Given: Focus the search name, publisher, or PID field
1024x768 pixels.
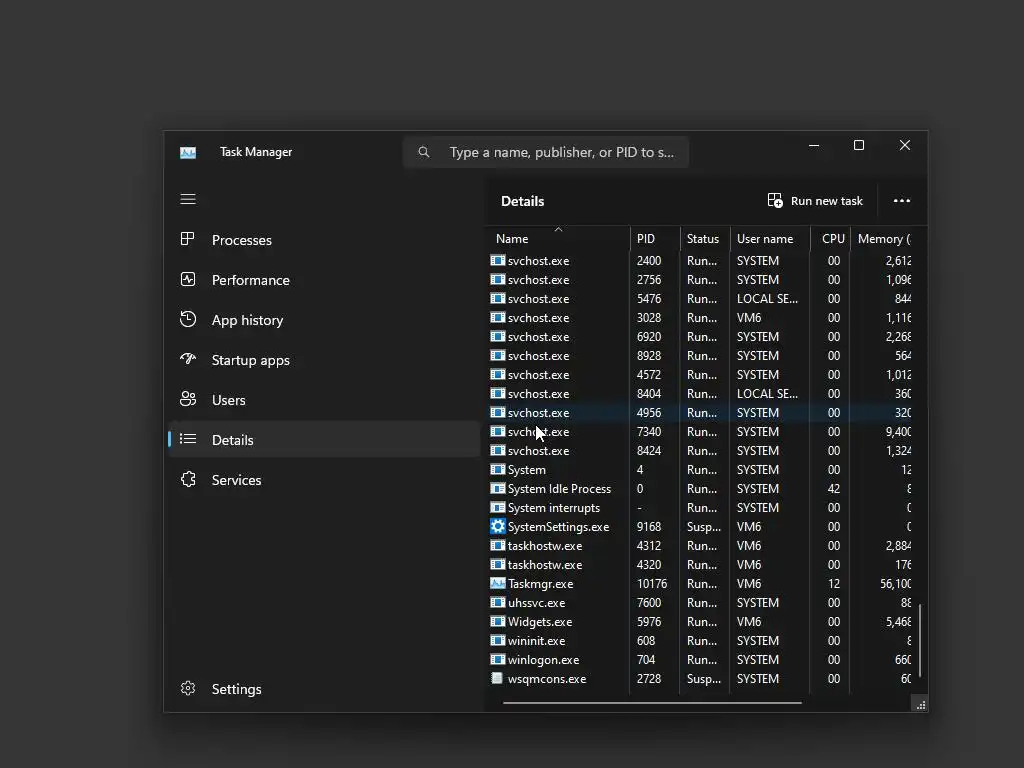Looking at the screenshot, I should coord(546,152).
